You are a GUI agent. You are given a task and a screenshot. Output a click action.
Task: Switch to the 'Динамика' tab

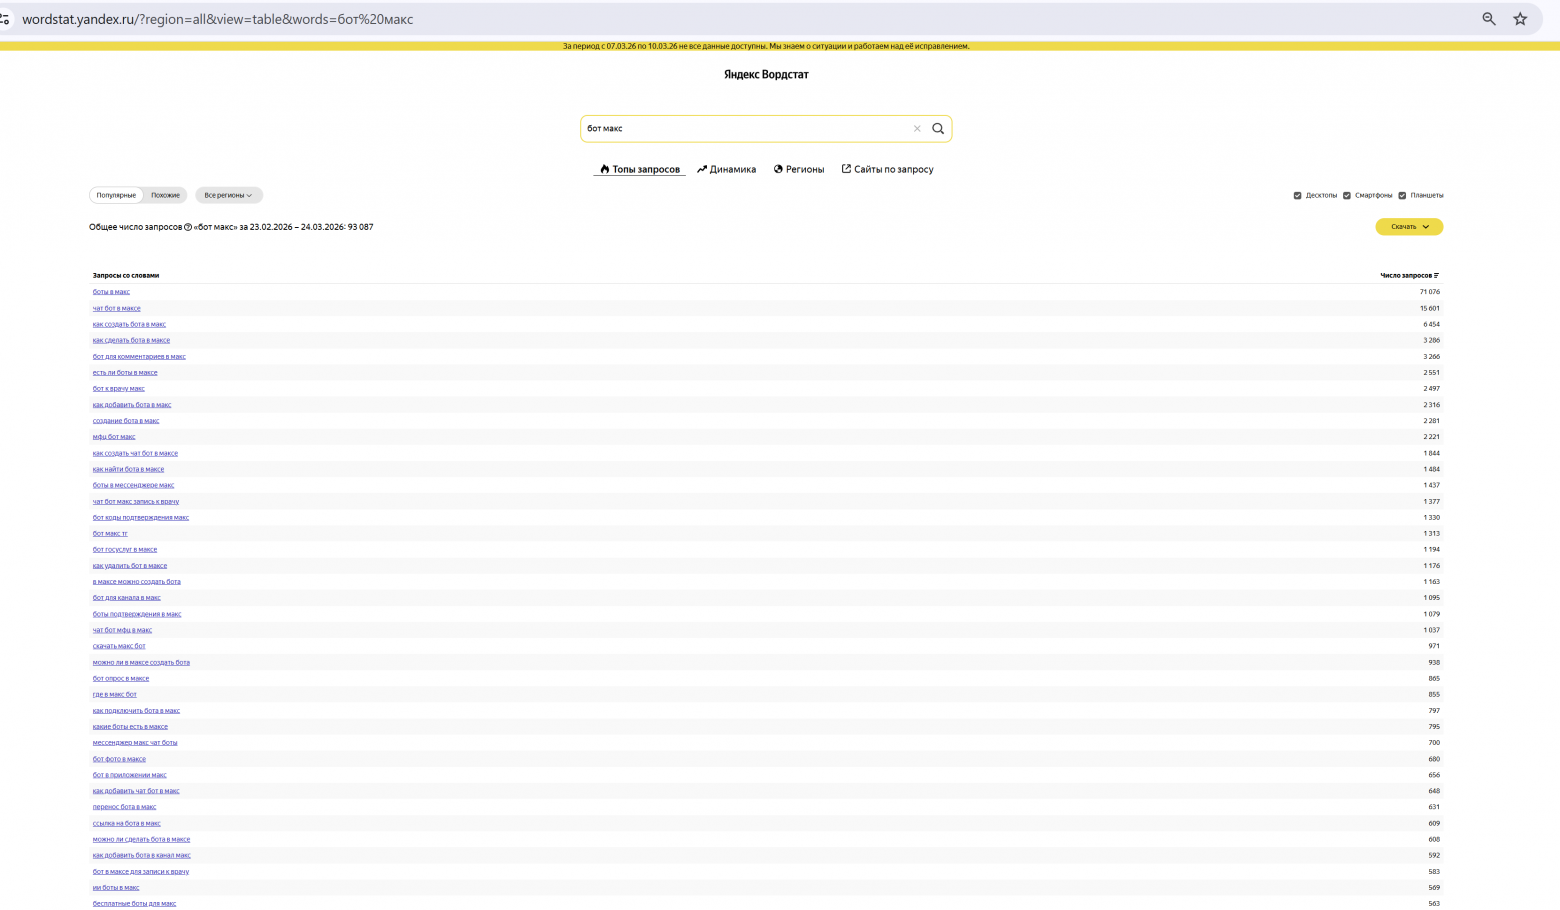pyautogui.click(x=726, y=169)
